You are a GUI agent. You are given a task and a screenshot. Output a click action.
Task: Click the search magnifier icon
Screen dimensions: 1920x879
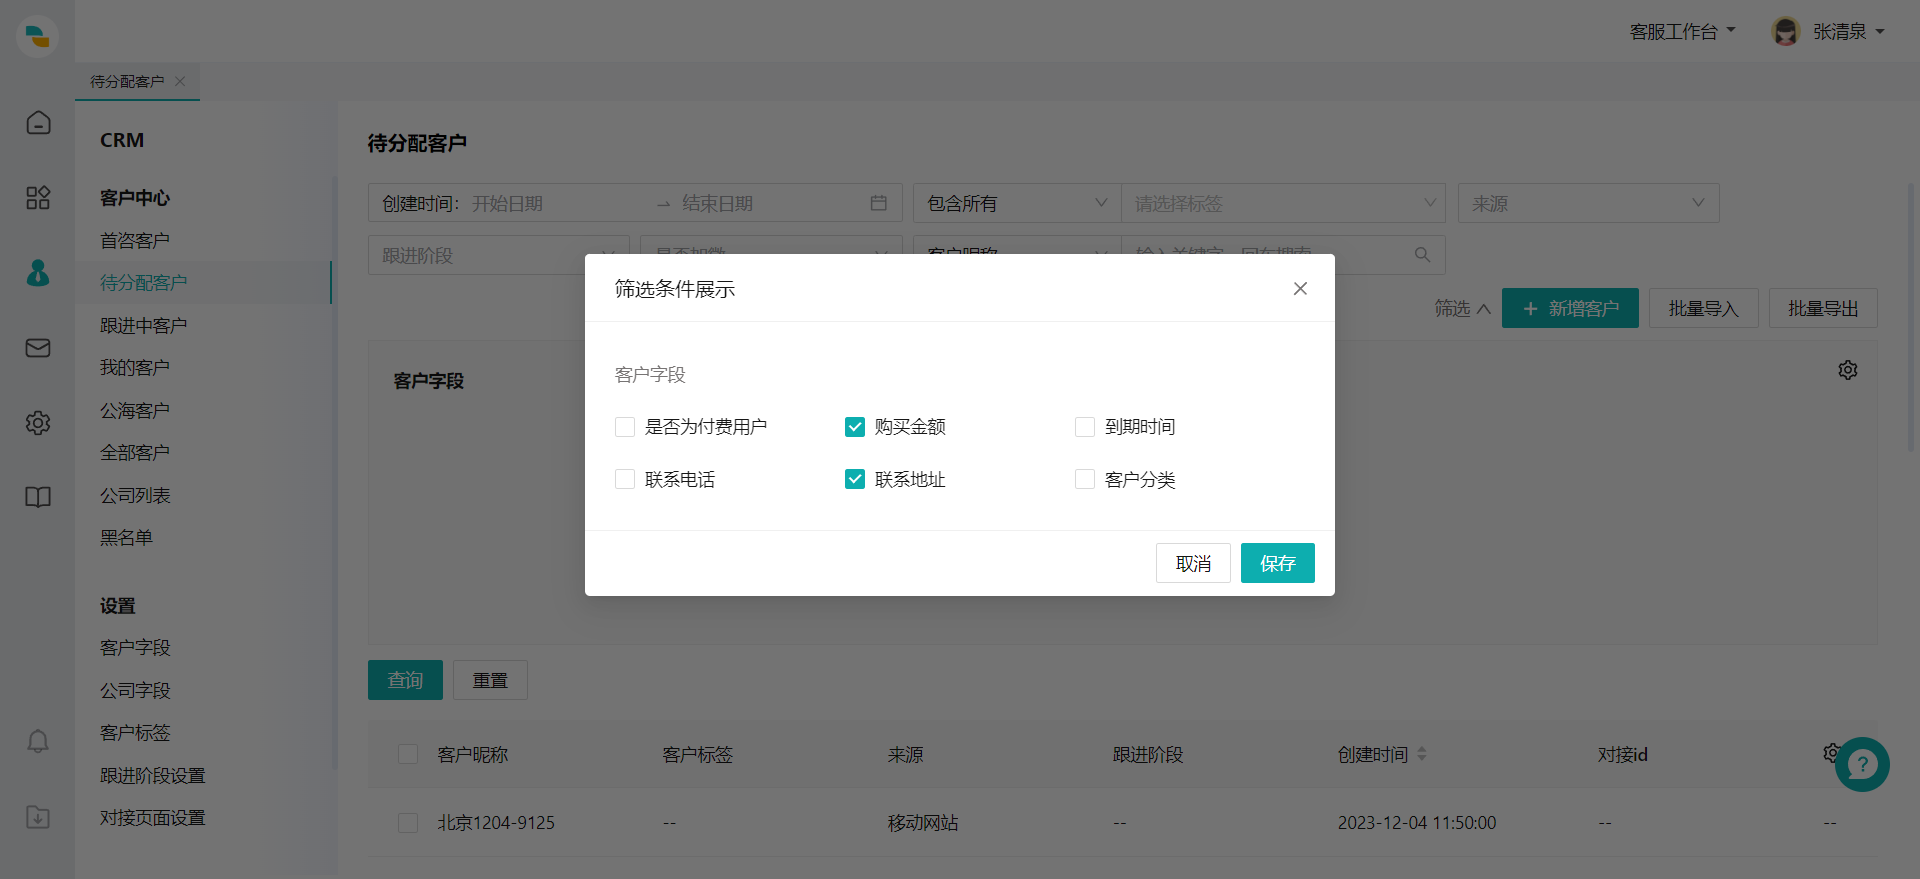tap(1422, 255)
